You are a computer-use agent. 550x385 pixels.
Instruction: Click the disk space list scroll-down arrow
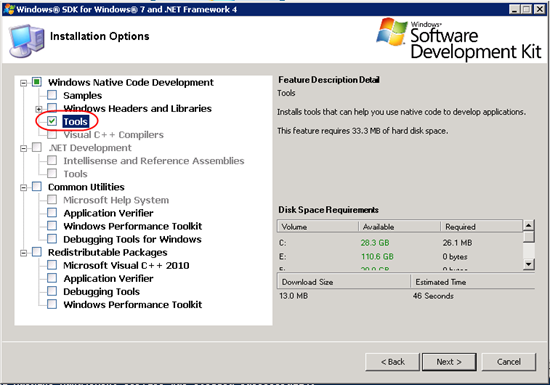click(x=529, y=264)
